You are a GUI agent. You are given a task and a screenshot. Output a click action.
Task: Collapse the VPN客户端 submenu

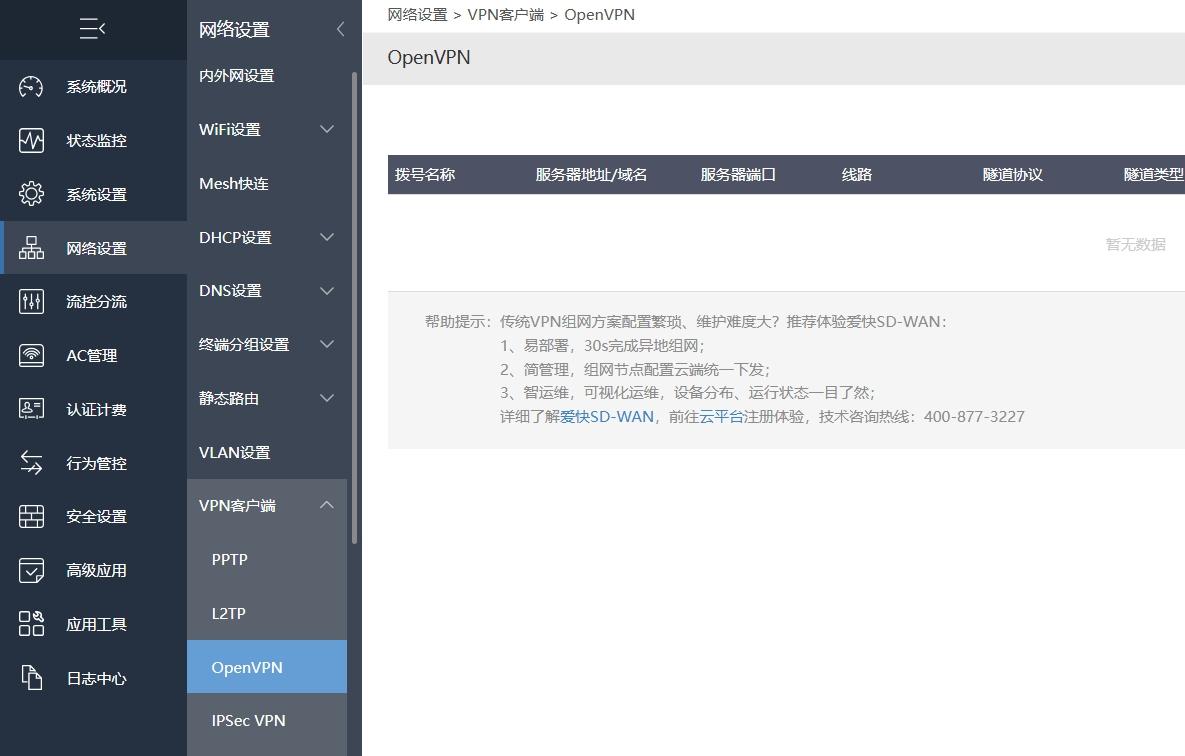326,505
